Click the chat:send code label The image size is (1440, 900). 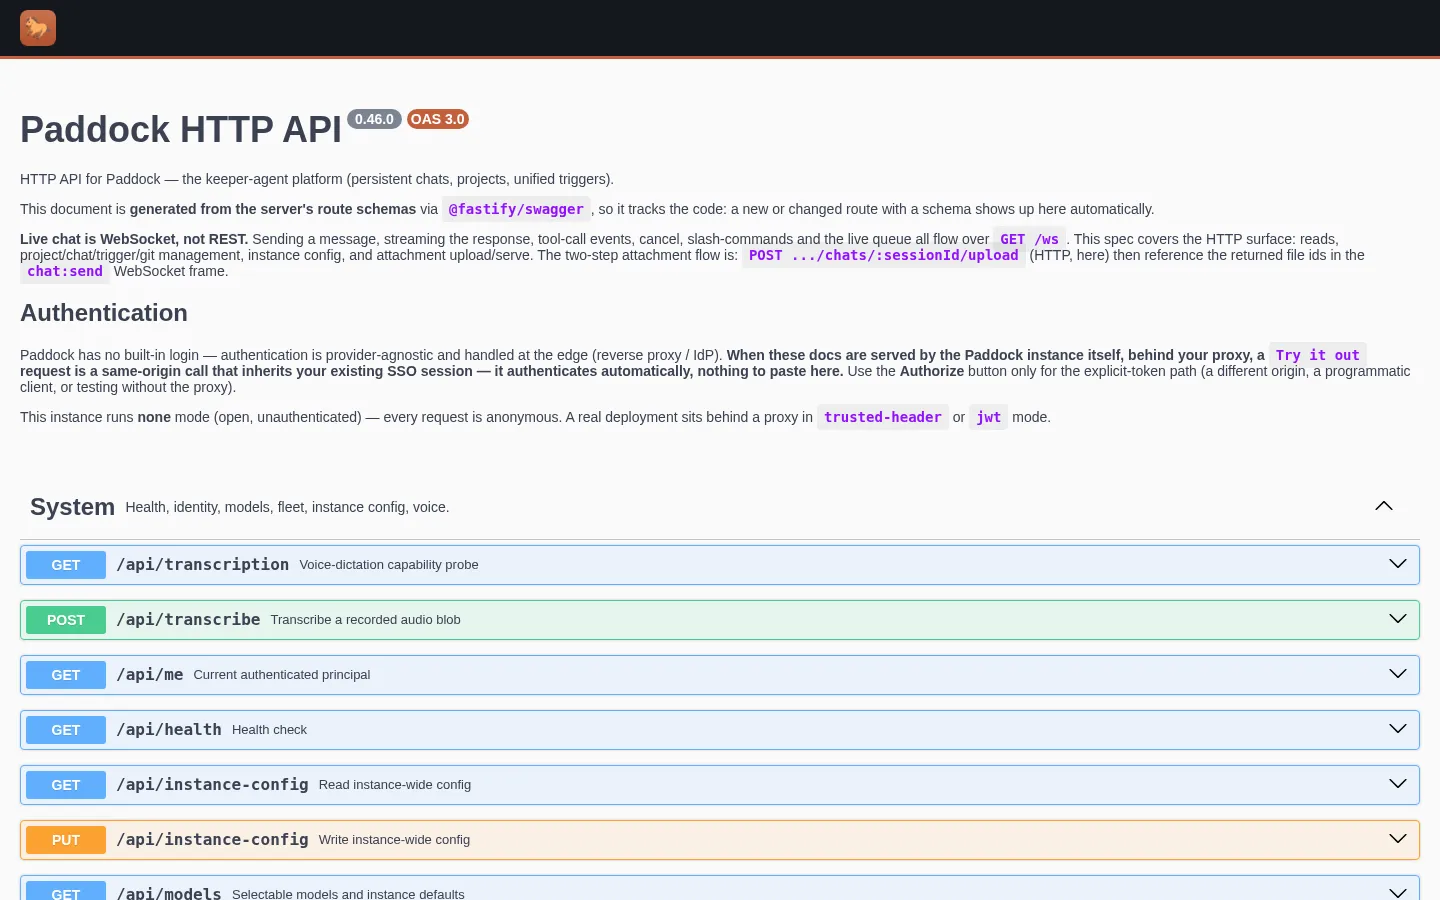pyautogui.click(x=65, y=271)
